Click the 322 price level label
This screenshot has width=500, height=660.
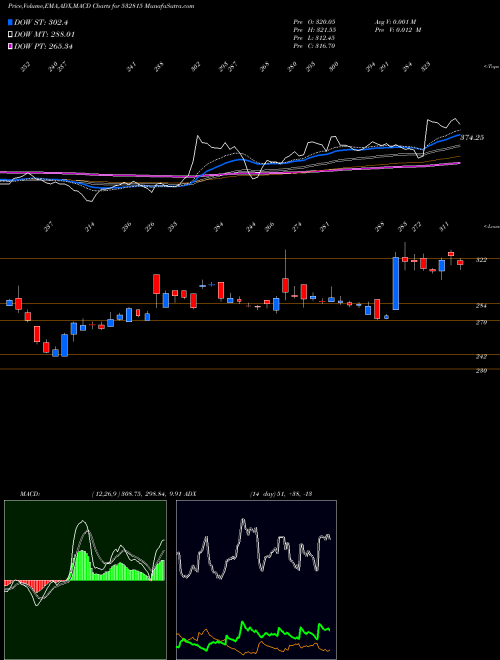click(481, 260)
